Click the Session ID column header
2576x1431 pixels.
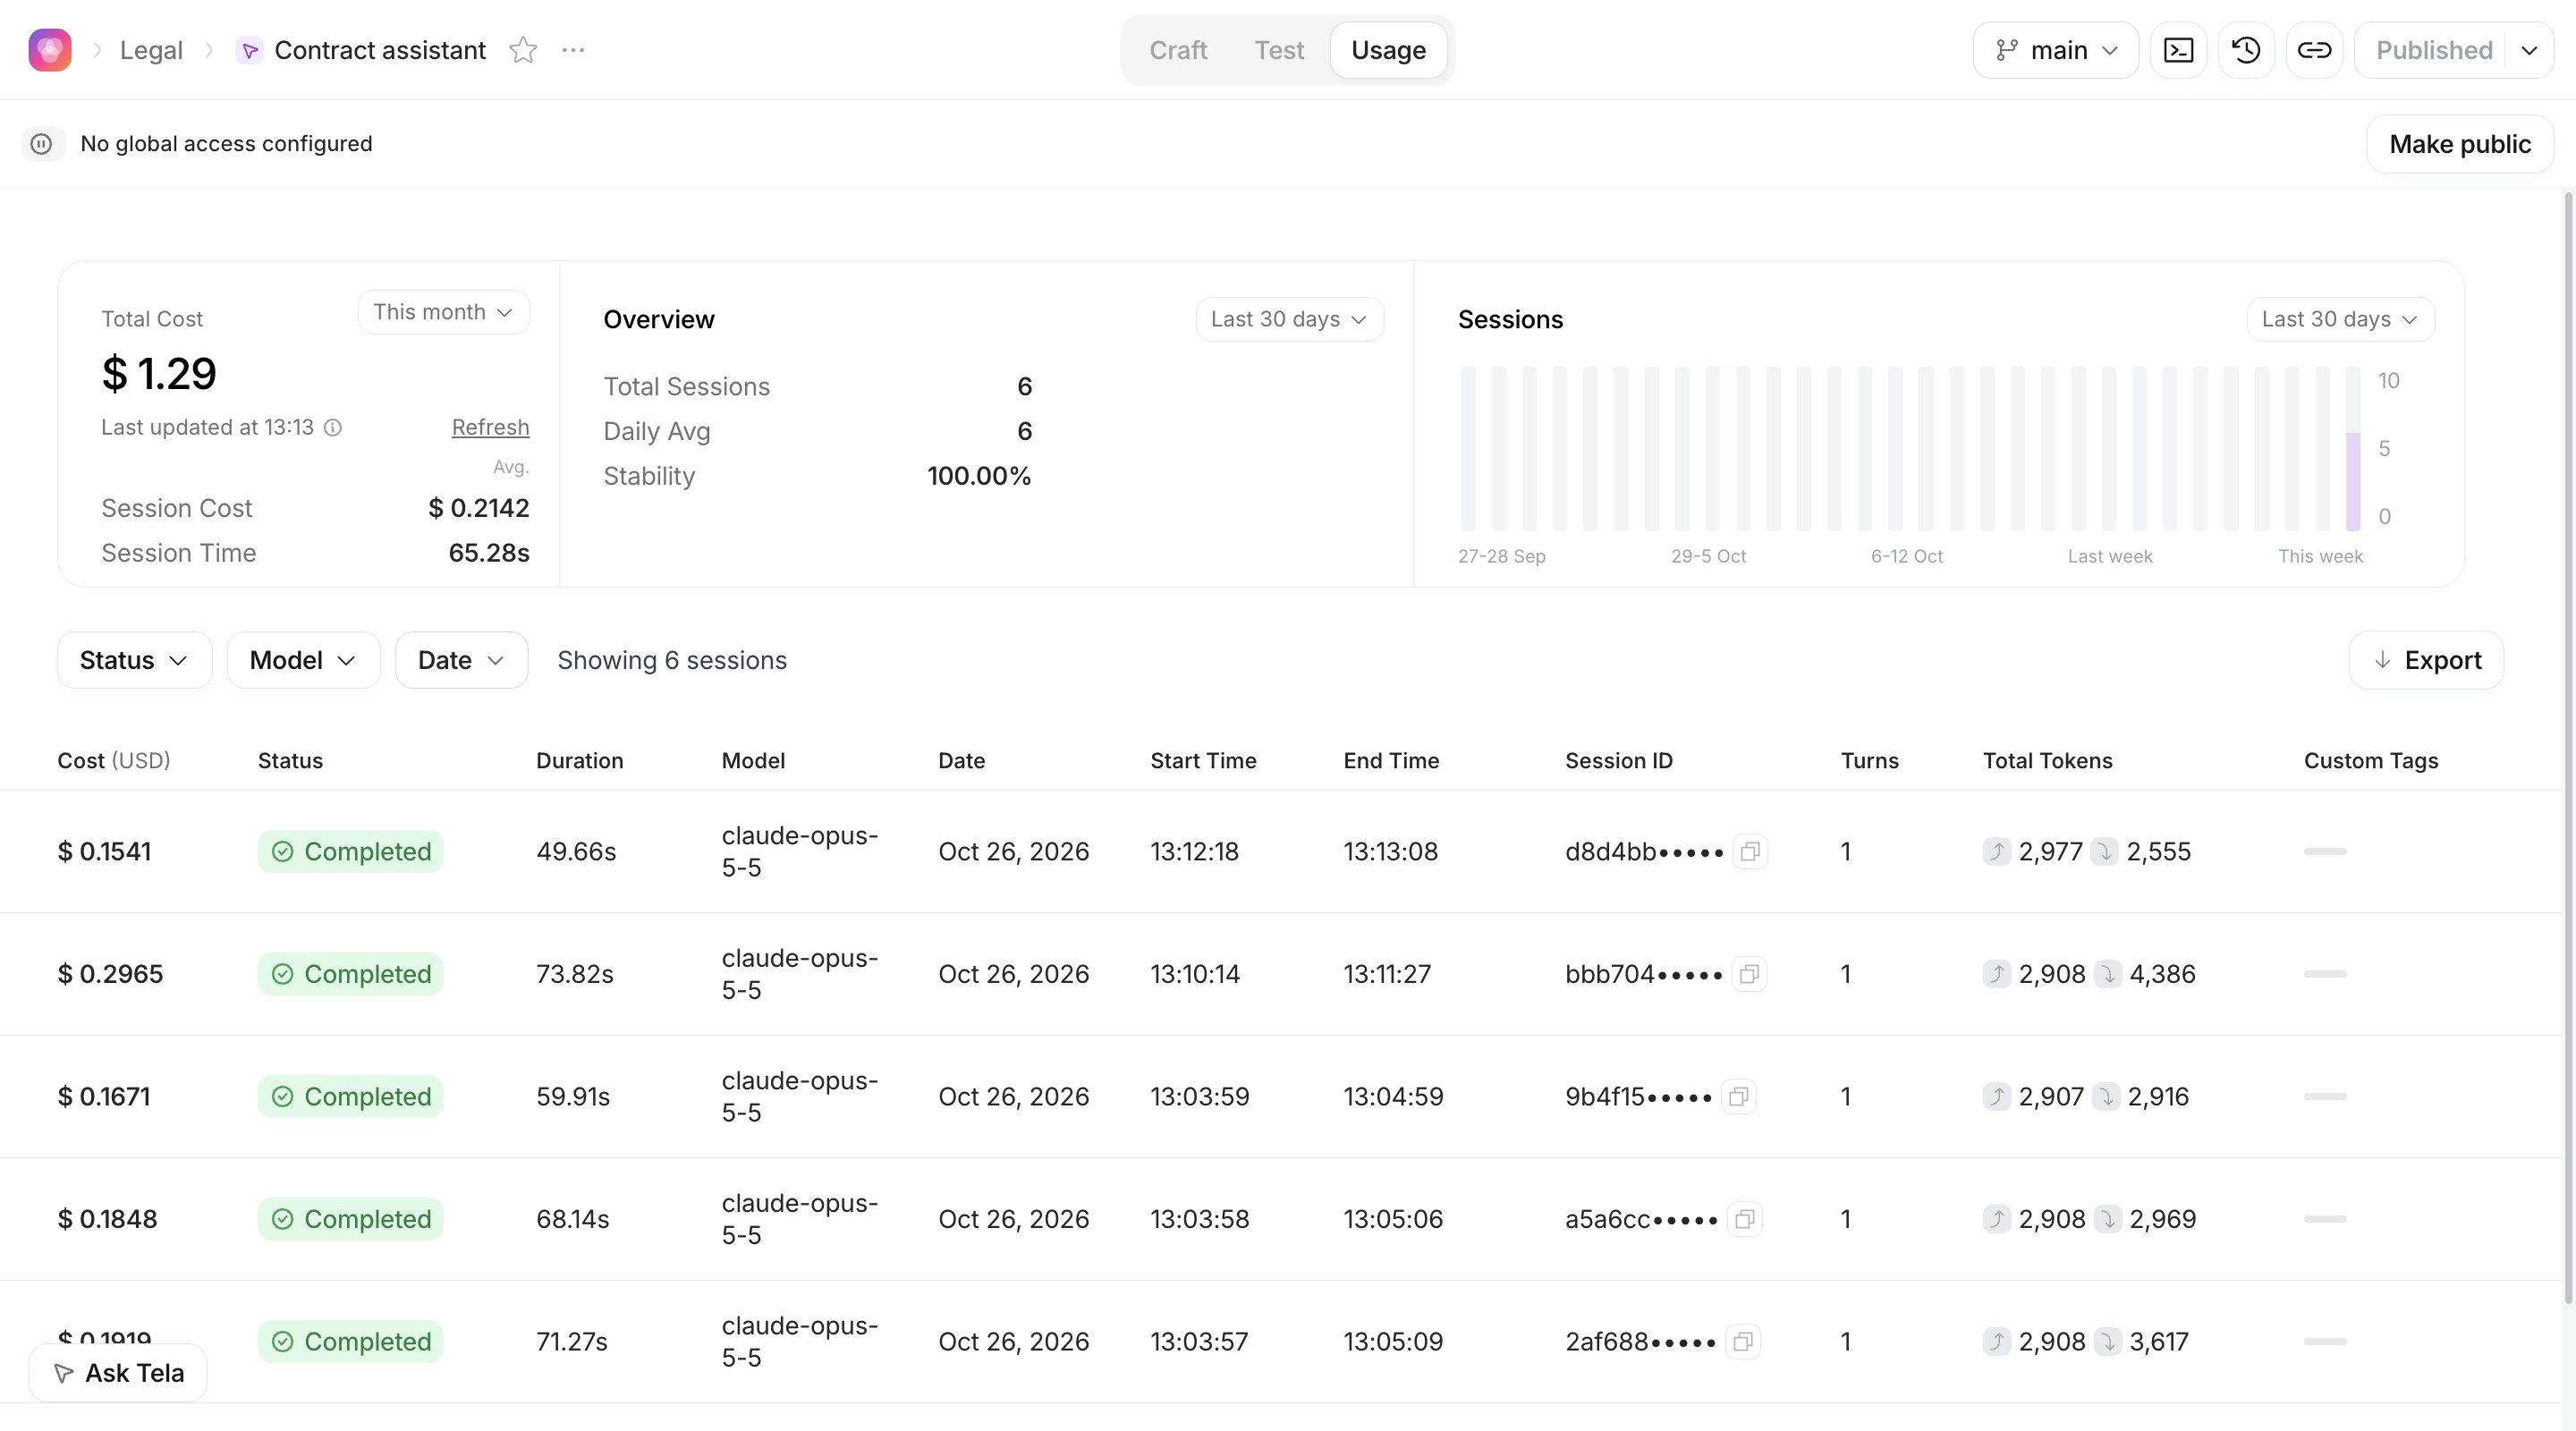tap(1618, 761)
